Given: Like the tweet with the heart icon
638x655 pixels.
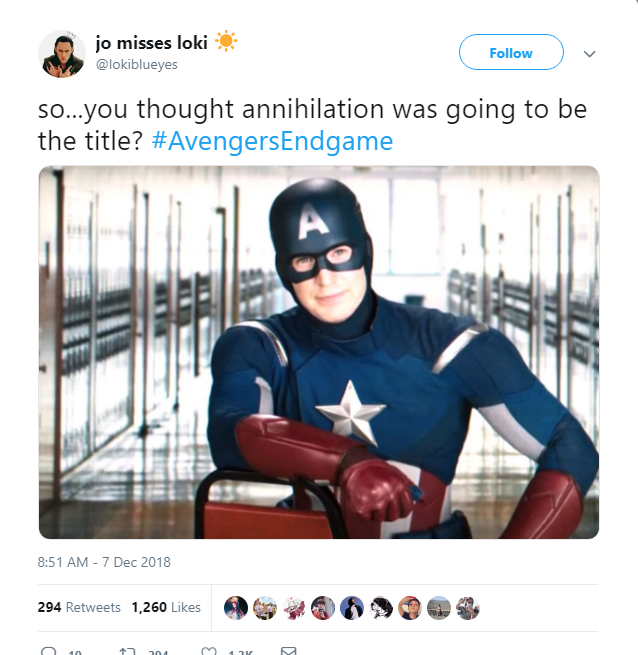Looking at the screenshot, I should tap(209, 651).
